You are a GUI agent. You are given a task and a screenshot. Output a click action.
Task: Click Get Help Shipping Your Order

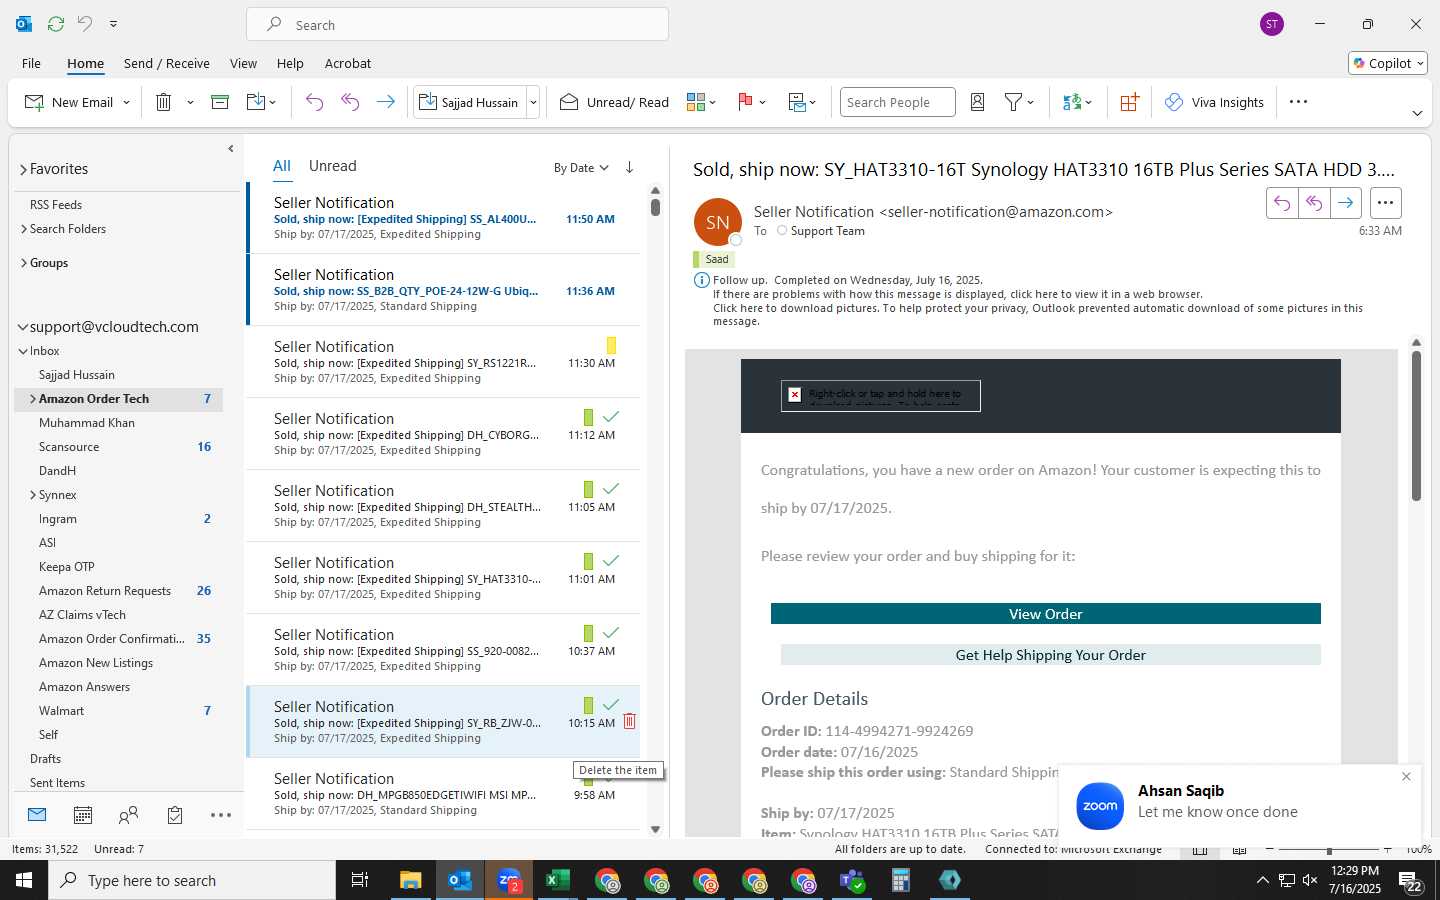(1050, 655)
